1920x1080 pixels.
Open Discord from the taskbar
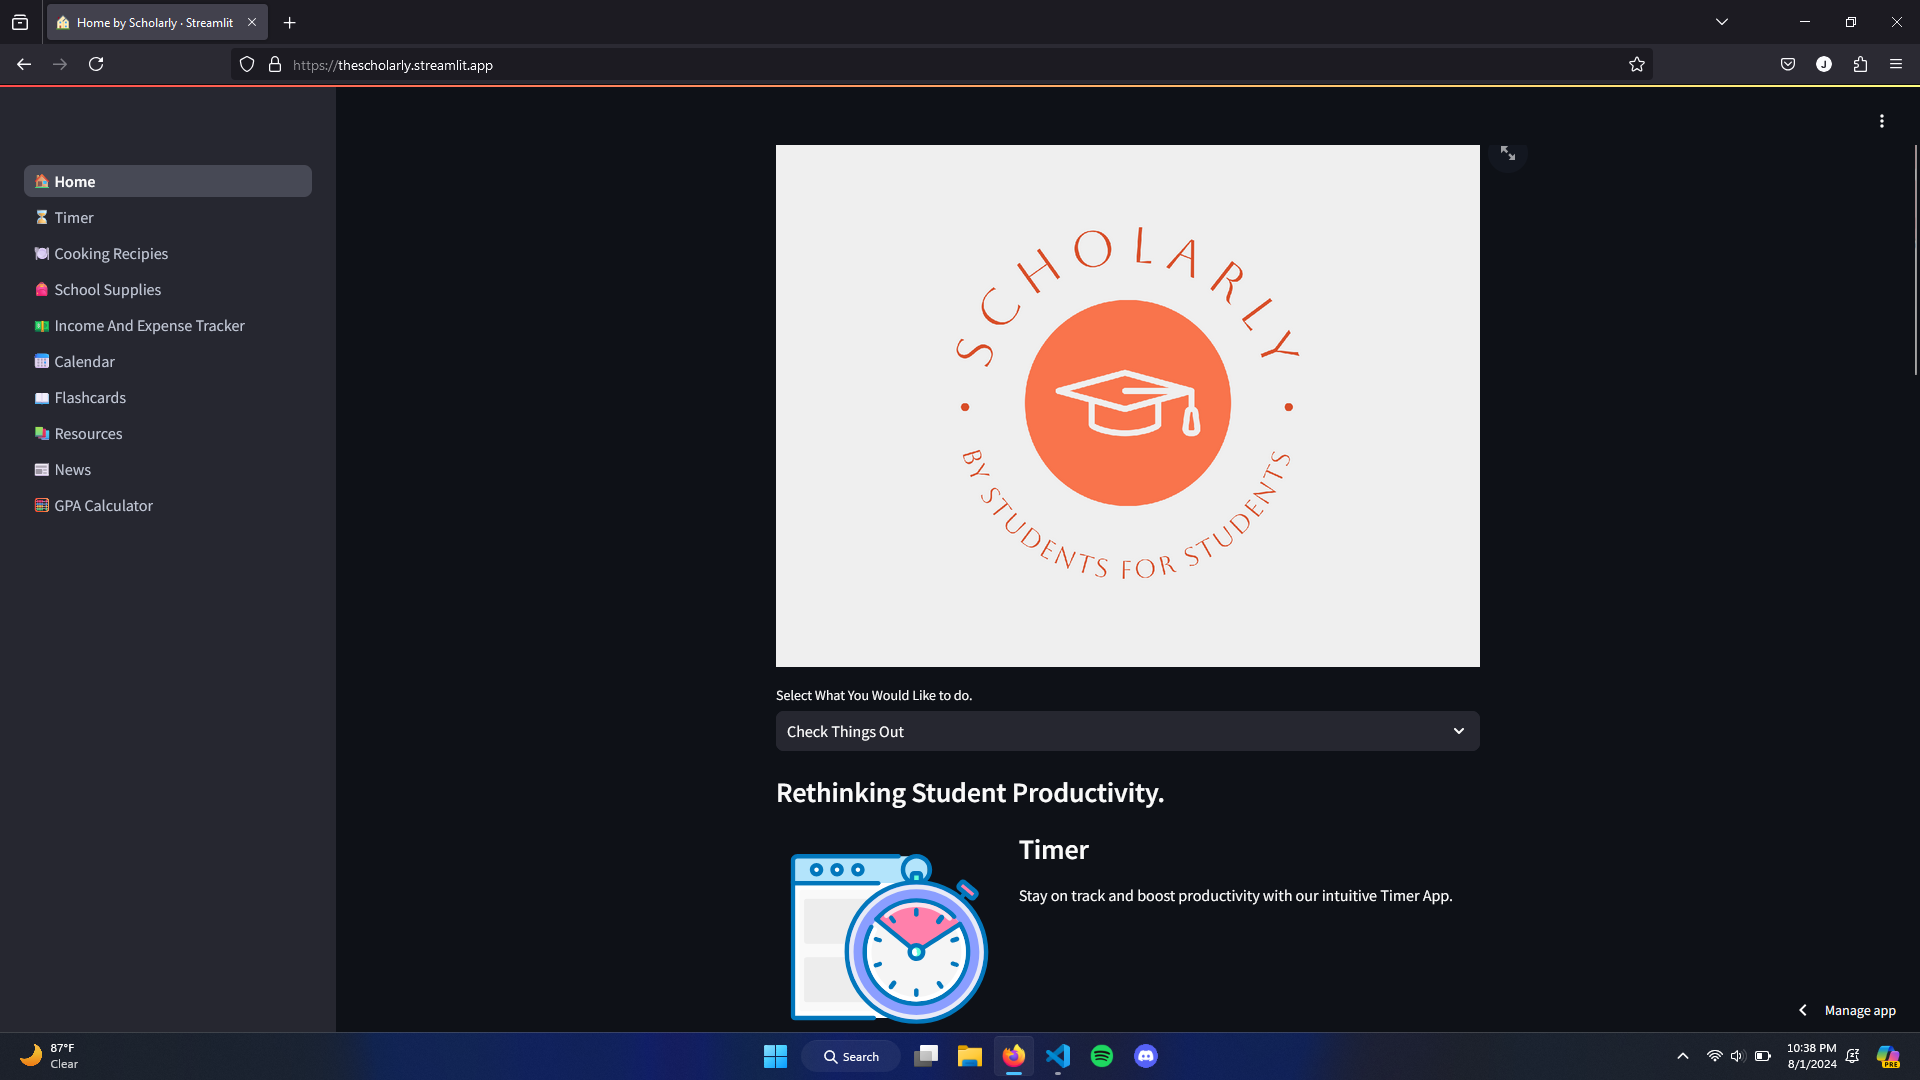pos(1145,1056)
